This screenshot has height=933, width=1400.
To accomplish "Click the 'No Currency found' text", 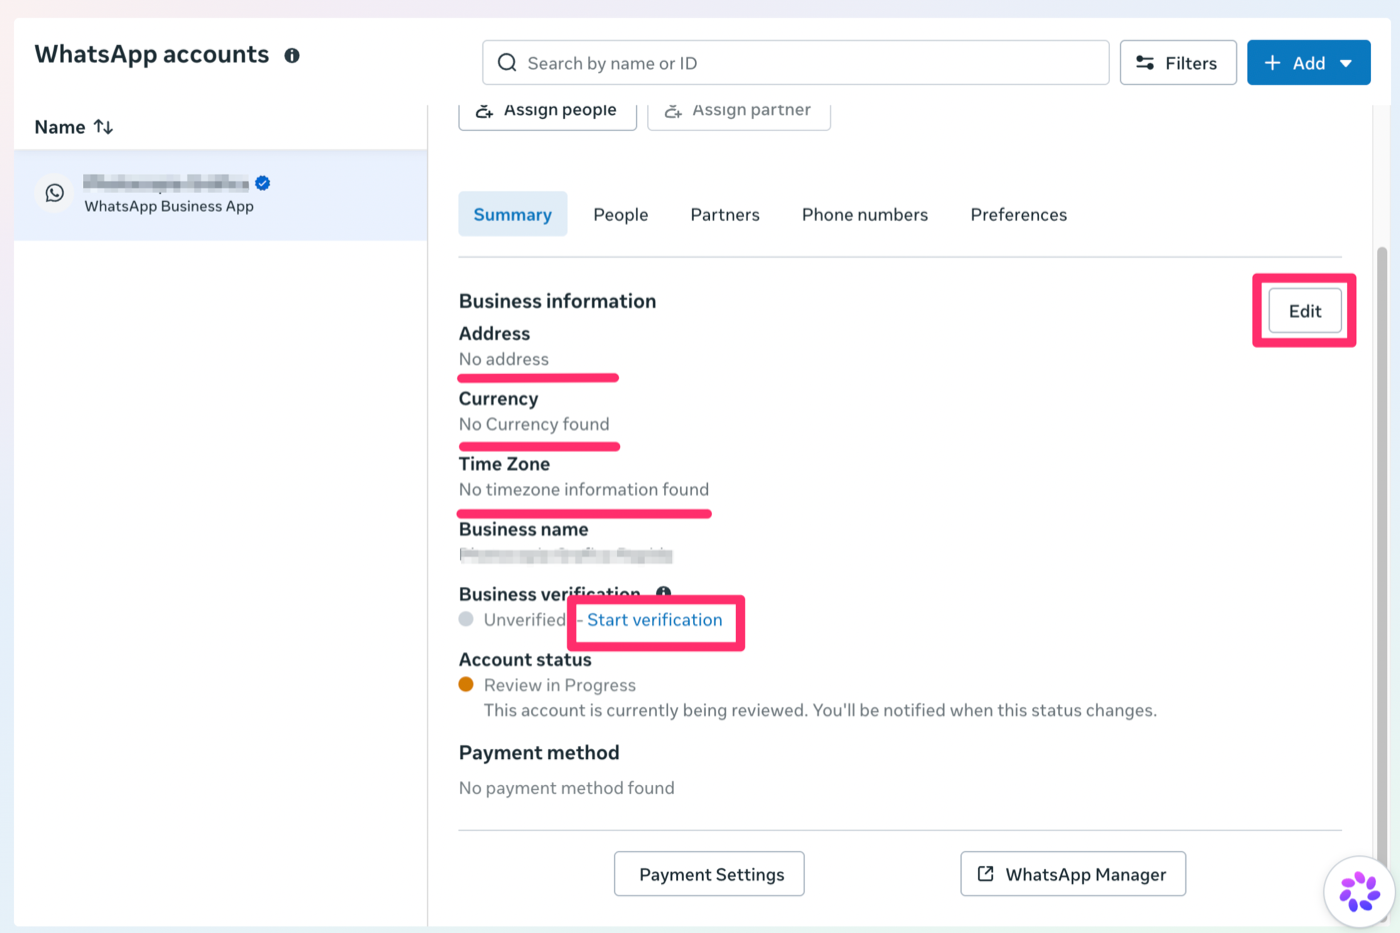I will click(x=534, y=424).
